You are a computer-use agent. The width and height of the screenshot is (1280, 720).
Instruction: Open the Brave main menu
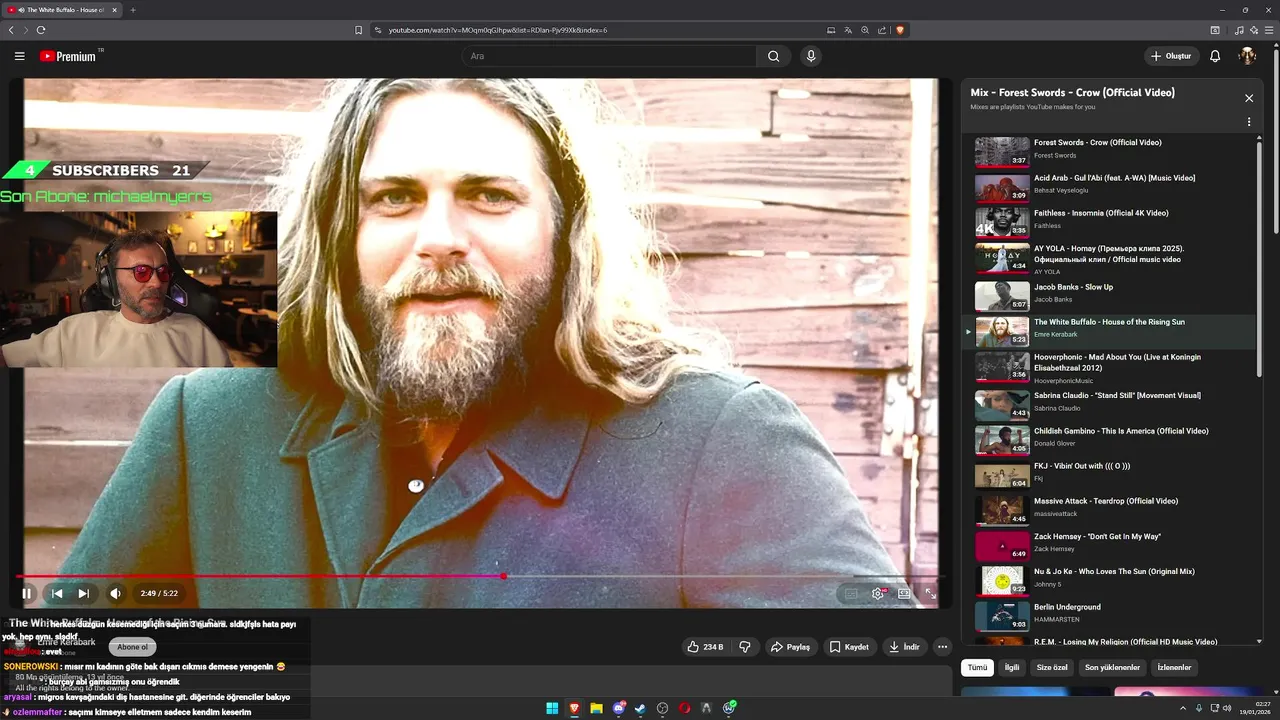[1270, 30]
